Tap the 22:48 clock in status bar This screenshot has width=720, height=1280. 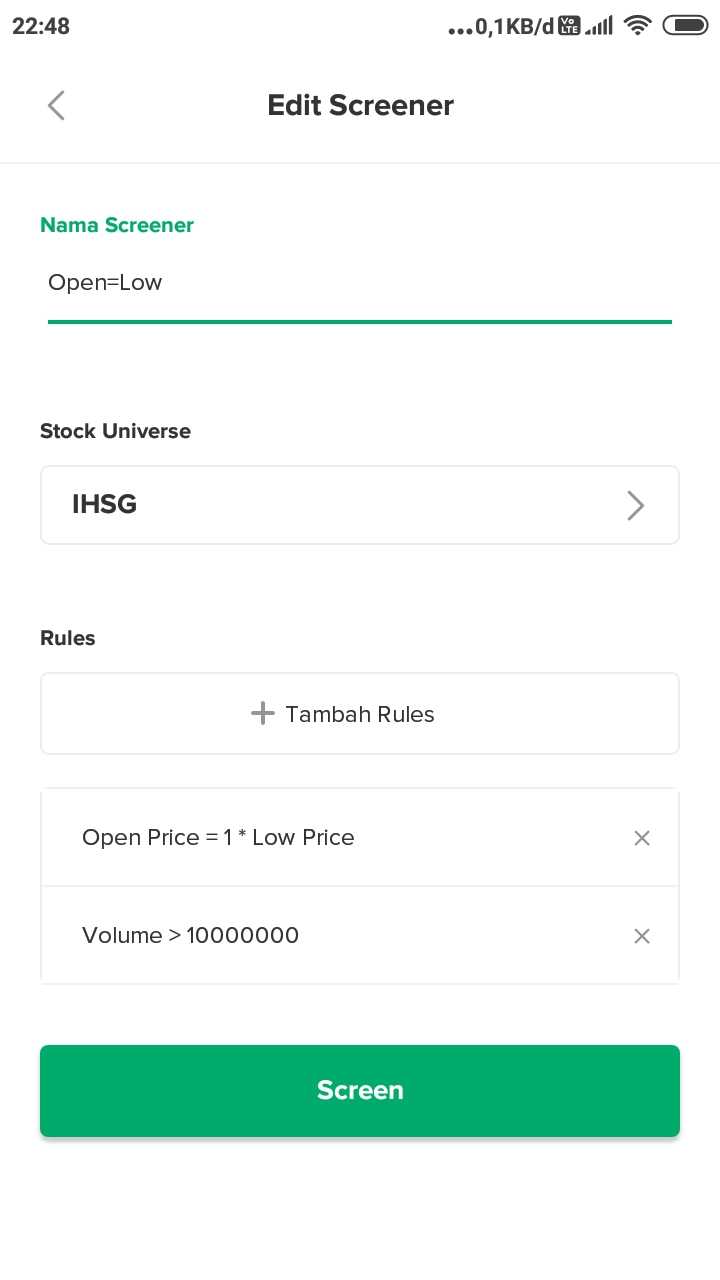tap(41, 27)
